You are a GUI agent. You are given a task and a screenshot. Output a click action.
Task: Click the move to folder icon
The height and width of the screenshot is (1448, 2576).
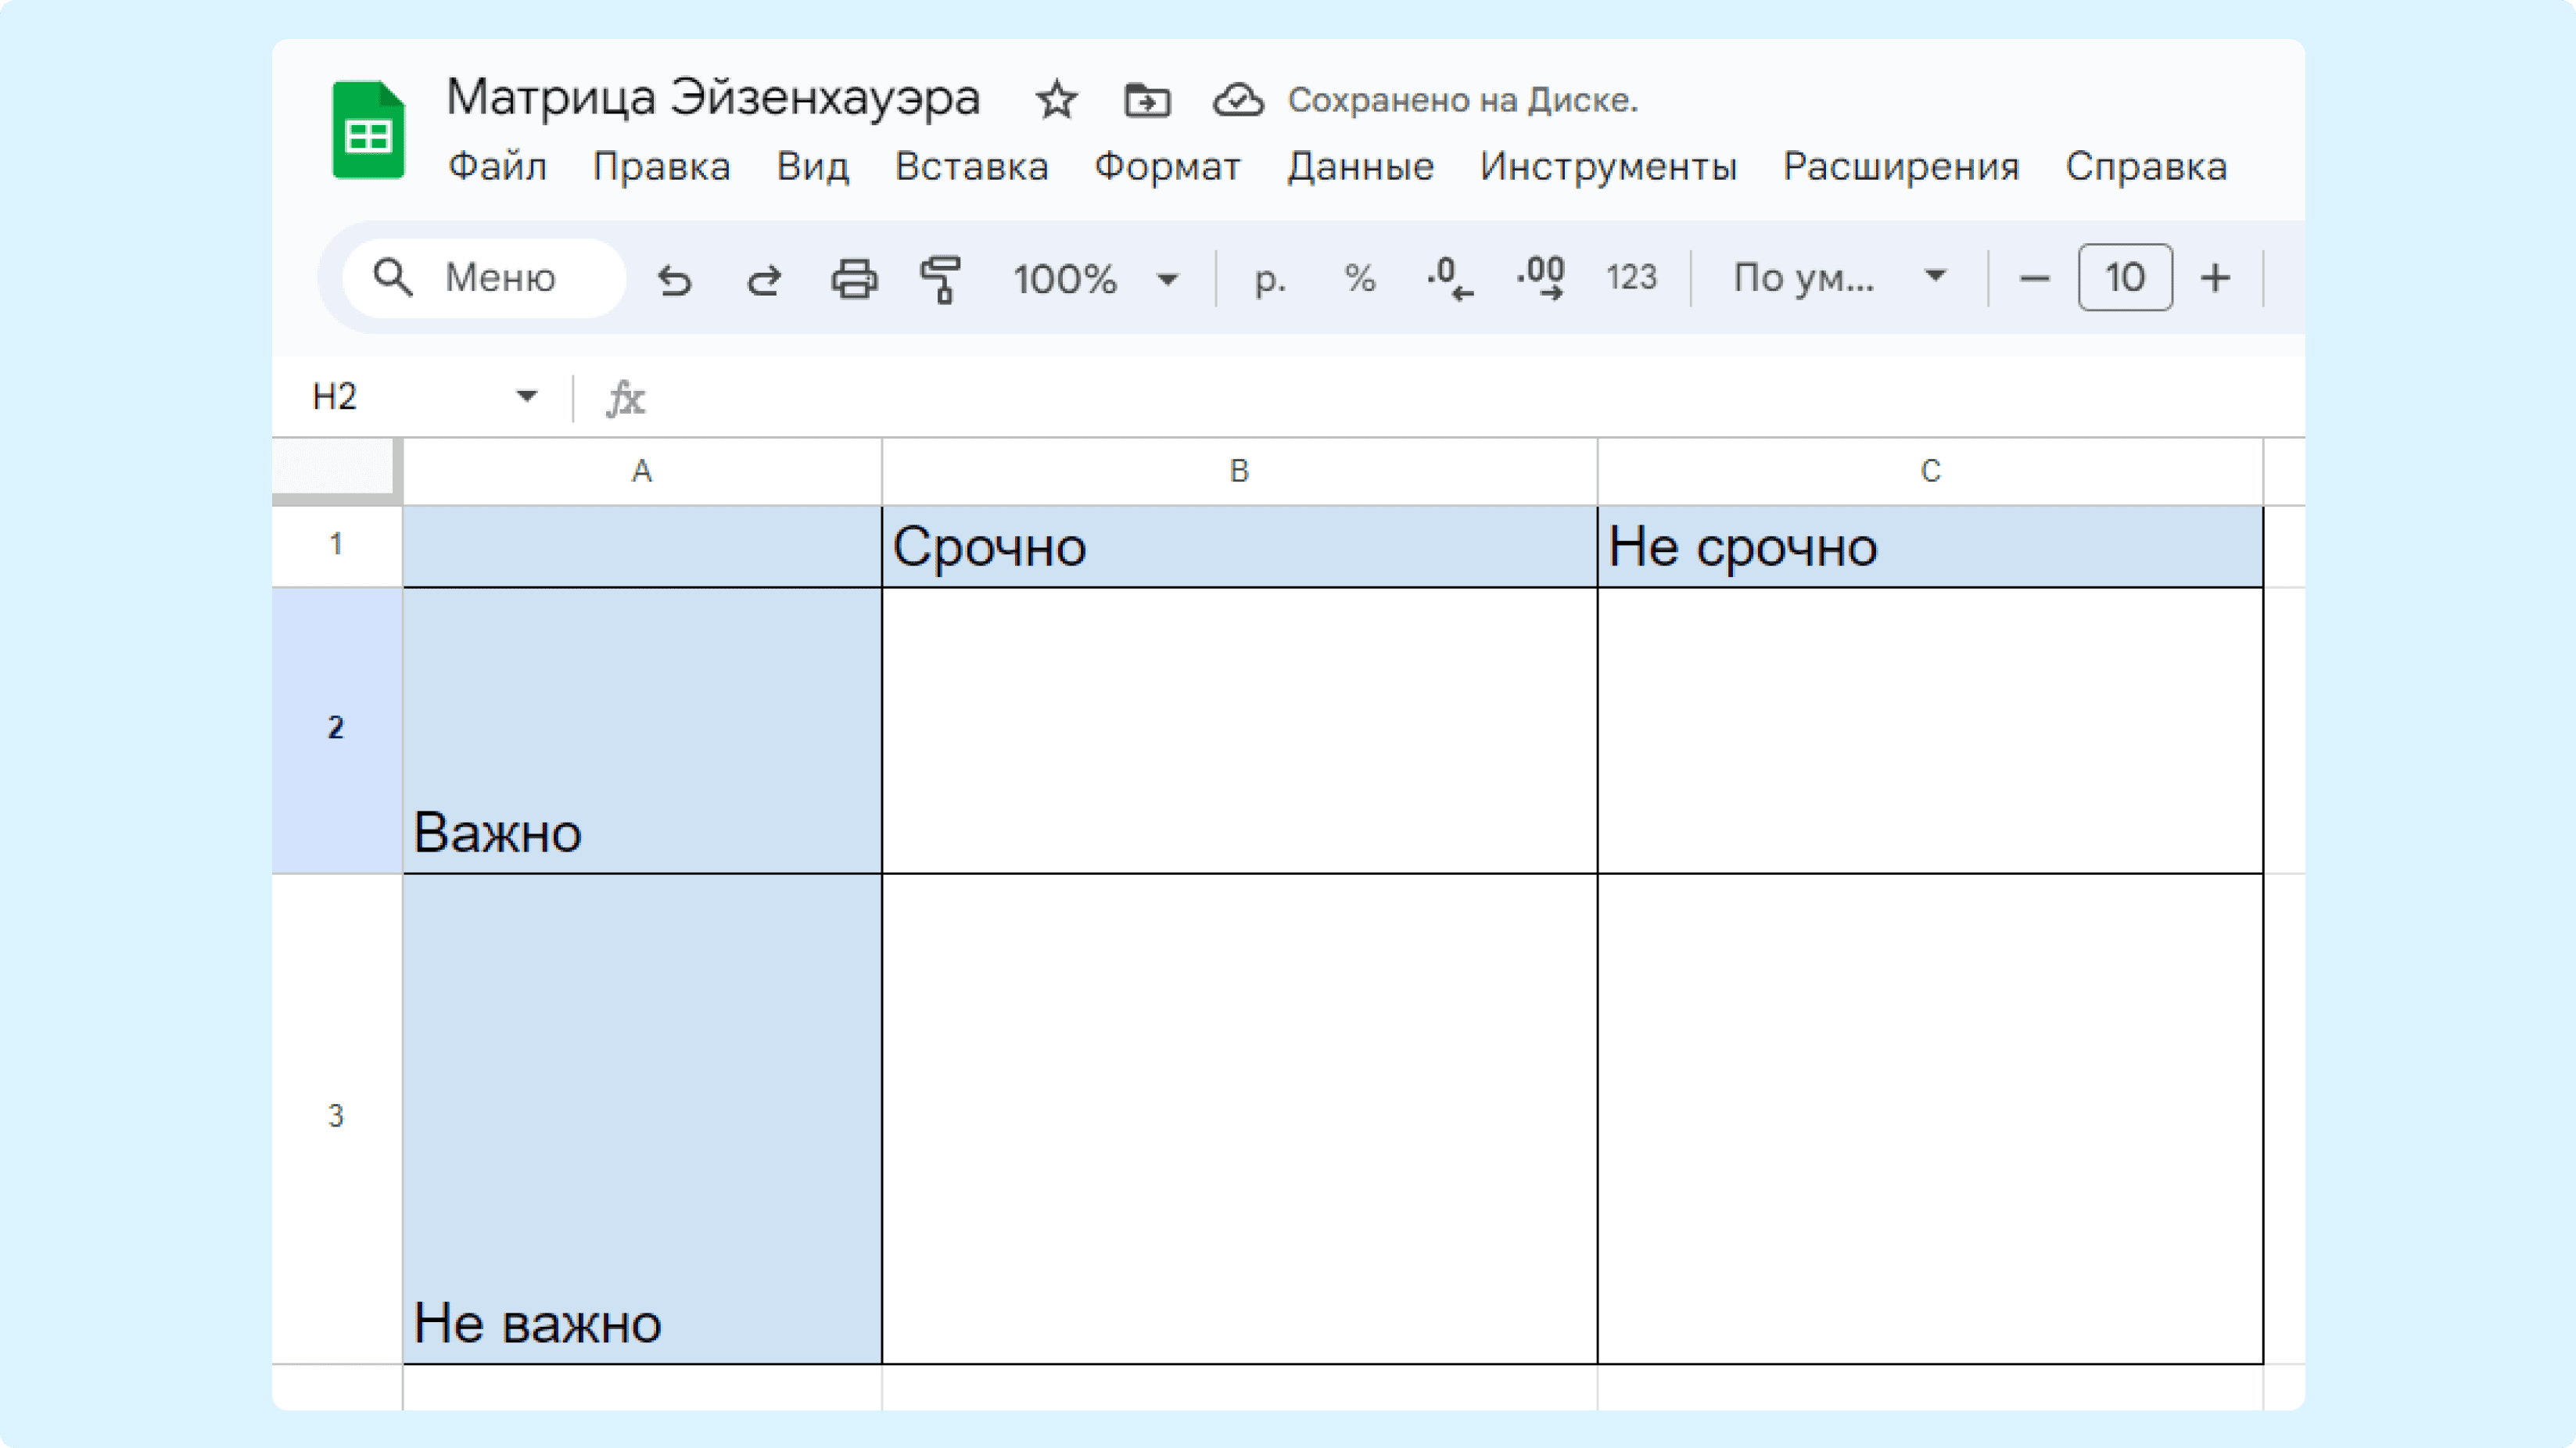pyautogui.click(x=1147, y=100)
